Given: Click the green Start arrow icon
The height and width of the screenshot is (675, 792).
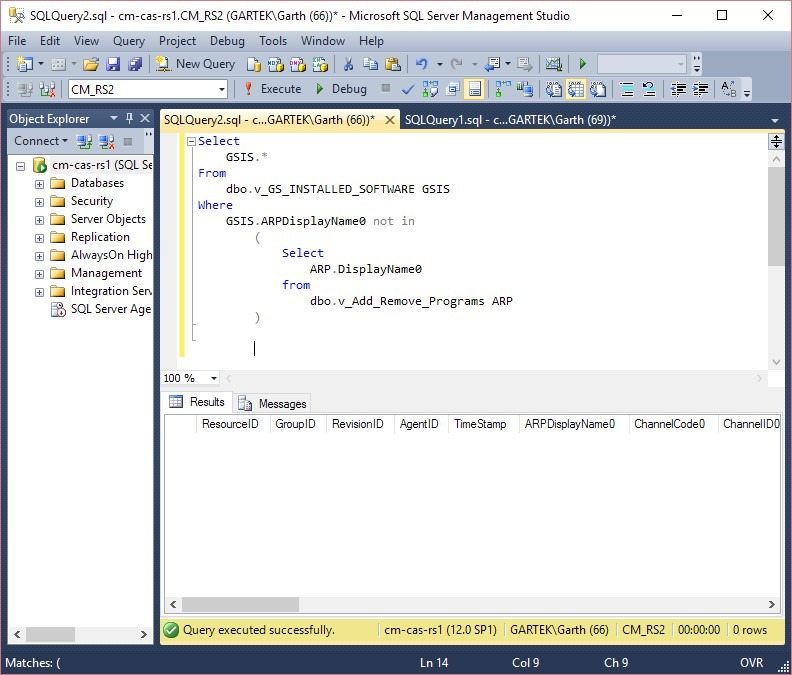Looking at the screenshot, I should 582,64.
